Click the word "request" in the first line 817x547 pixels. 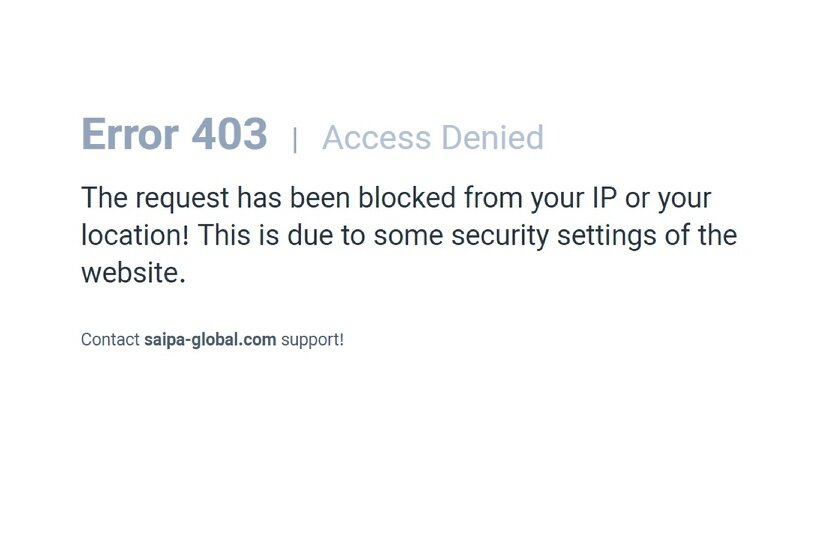click(x=182, y=199)
